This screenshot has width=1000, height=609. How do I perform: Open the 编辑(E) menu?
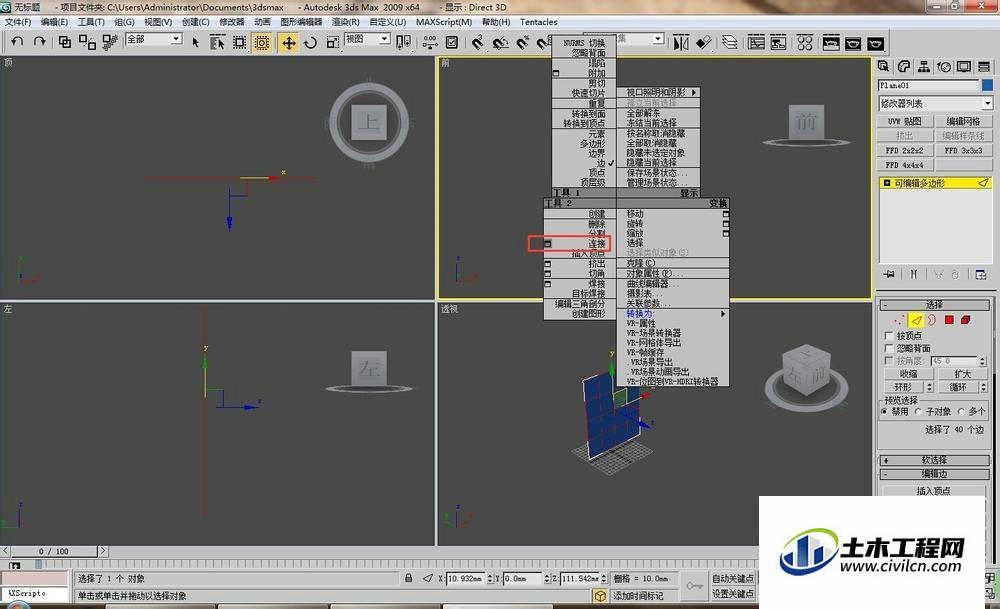[x=54, y=22]
